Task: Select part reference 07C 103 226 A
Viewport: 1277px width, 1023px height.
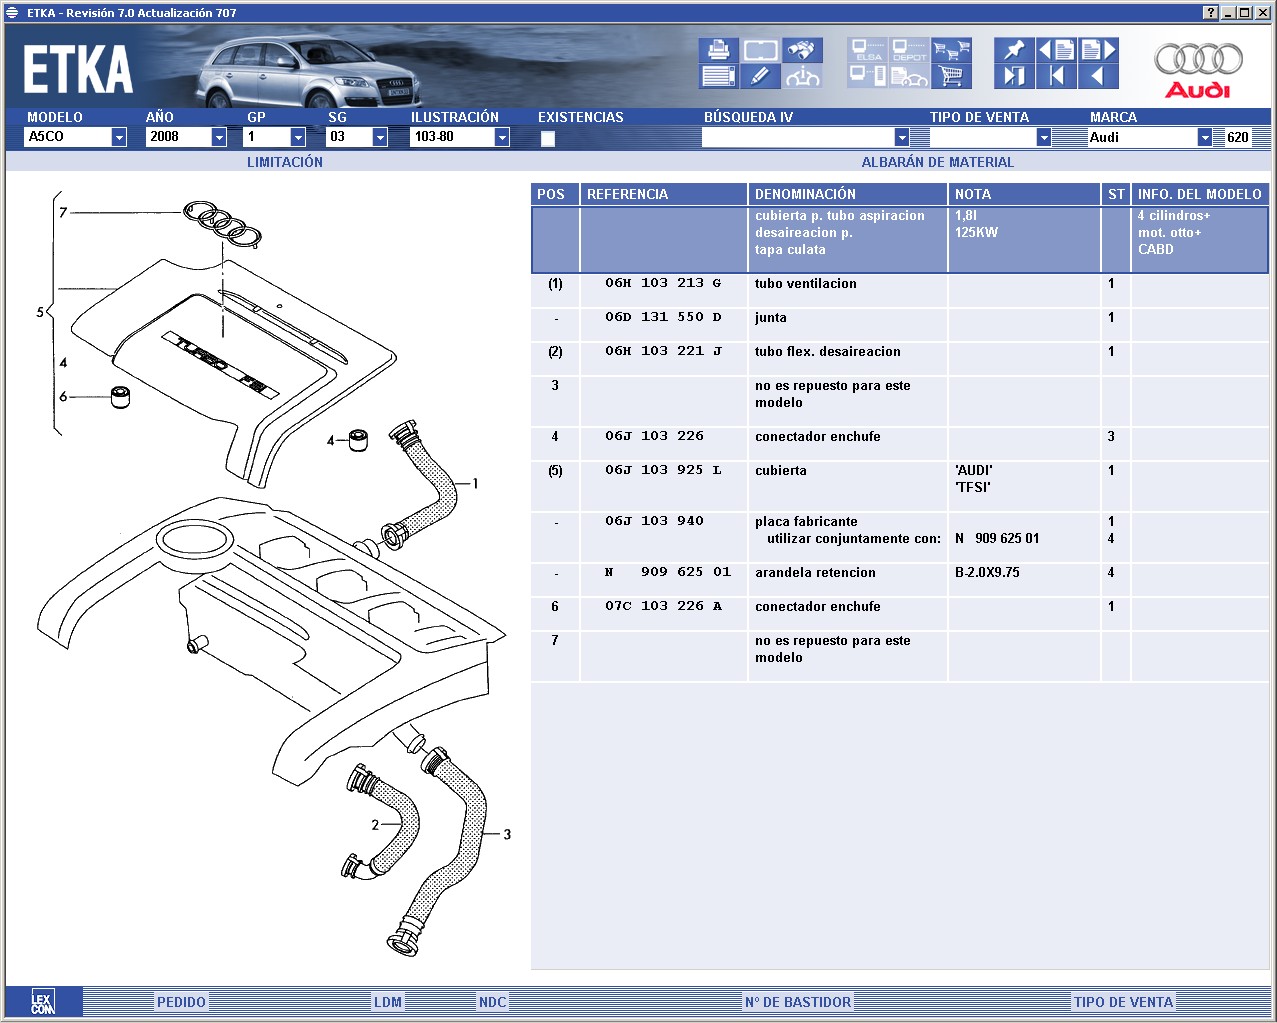Action: 663,606
